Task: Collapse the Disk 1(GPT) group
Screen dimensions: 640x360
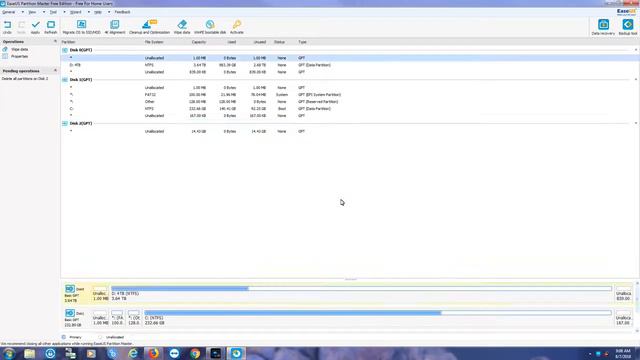Action: pyautogui.click(x=636, y=80)
